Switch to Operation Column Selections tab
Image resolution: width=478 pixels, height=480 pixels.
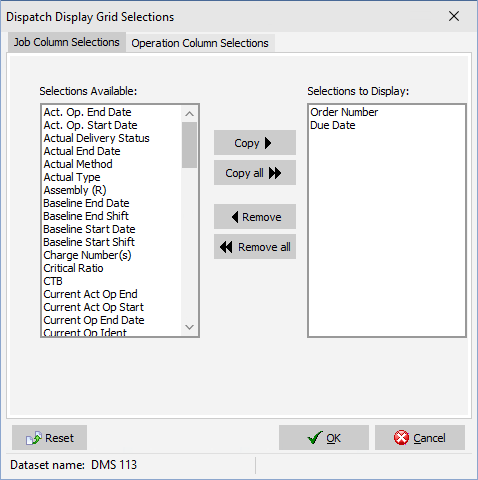pos(200,43)
